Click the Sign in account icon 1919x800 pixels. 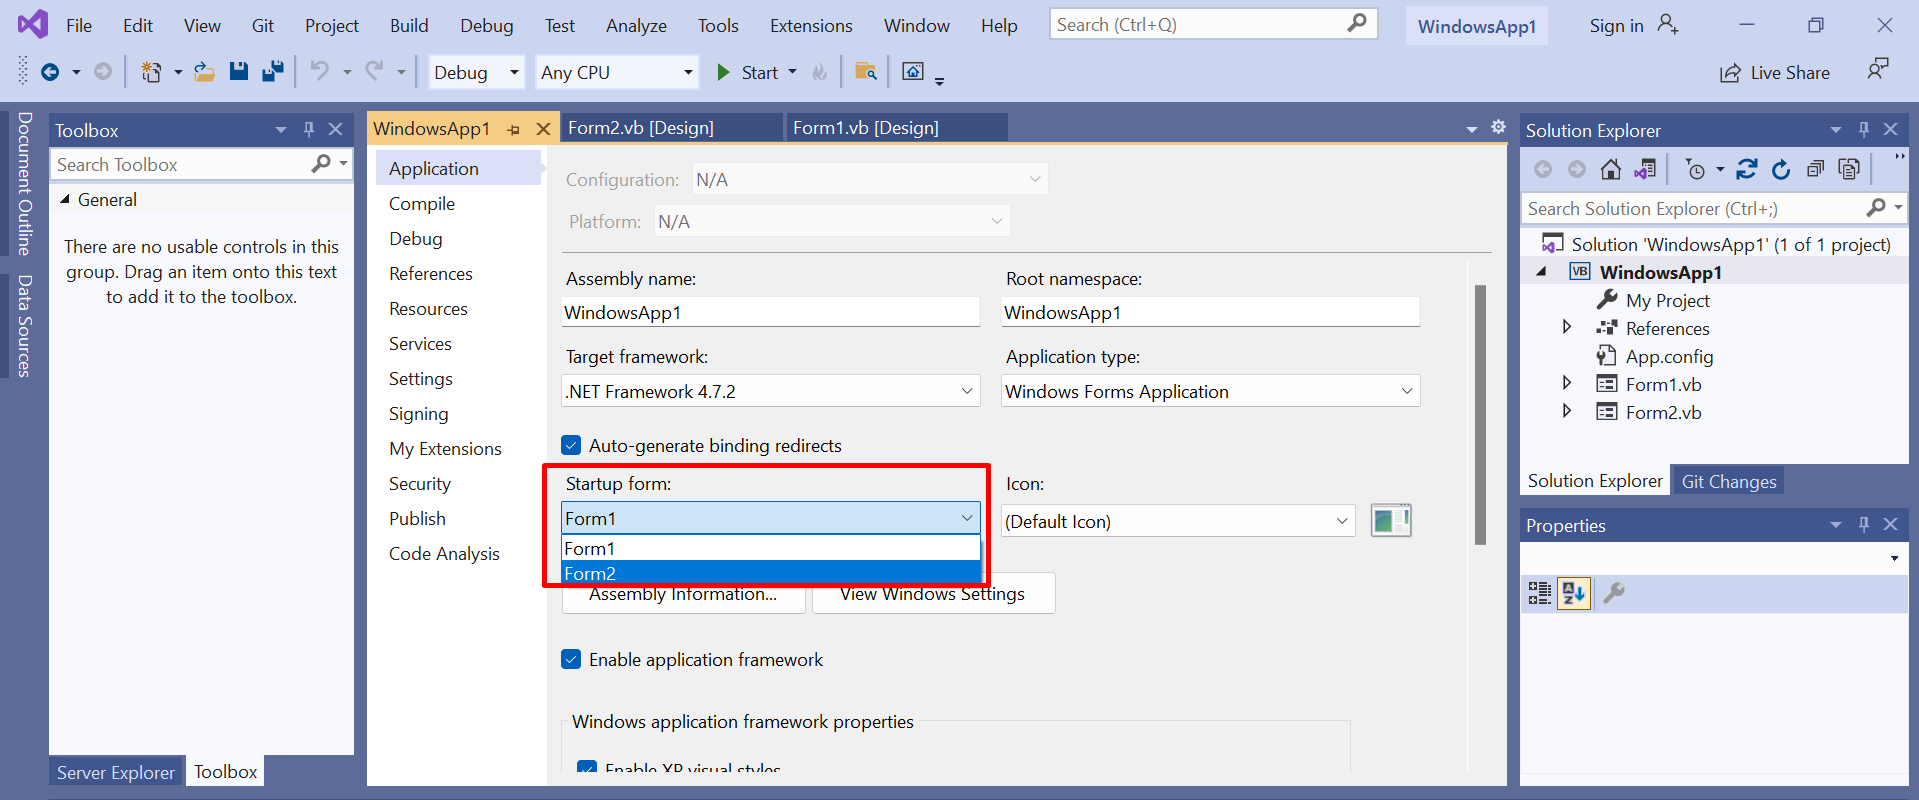pyautogui.click(x=1667, y=24)
